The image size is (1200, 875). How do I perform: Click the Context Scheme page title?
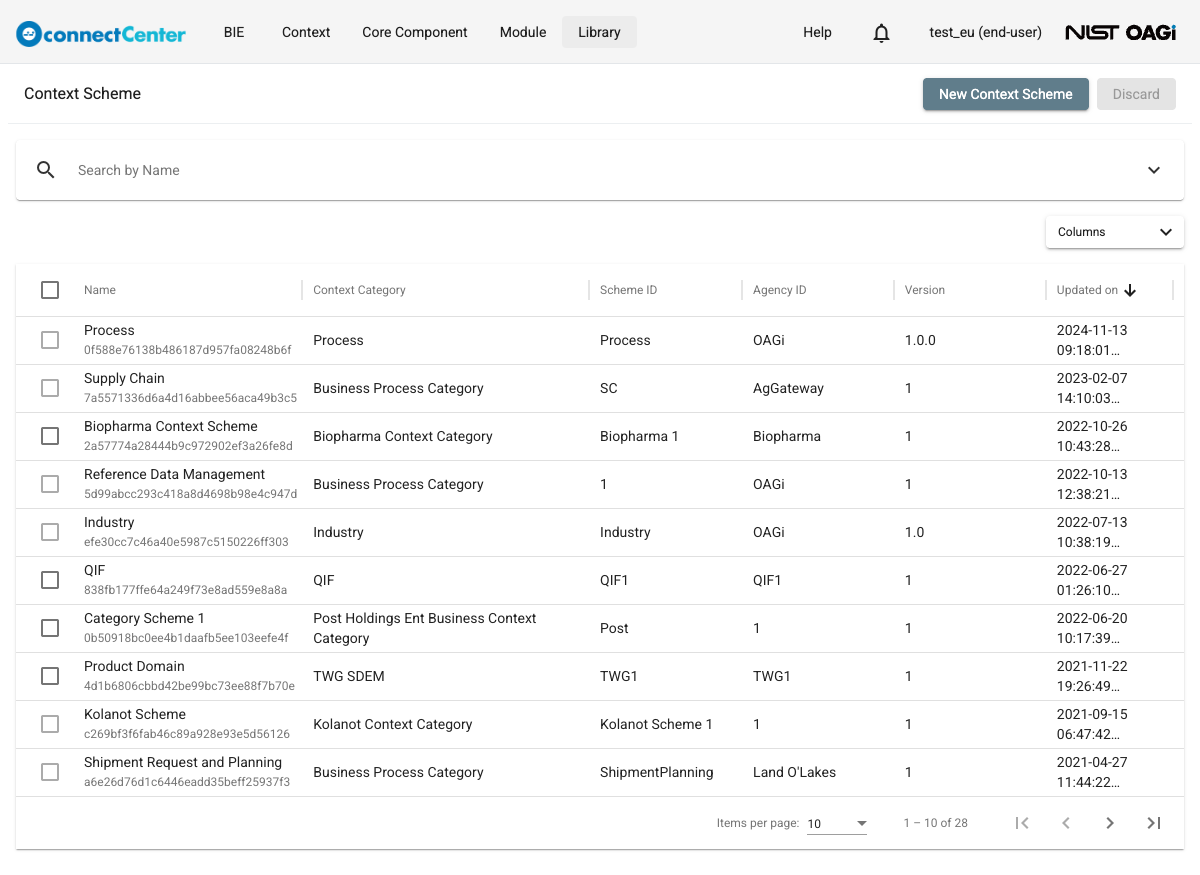[x=82, y=94]
